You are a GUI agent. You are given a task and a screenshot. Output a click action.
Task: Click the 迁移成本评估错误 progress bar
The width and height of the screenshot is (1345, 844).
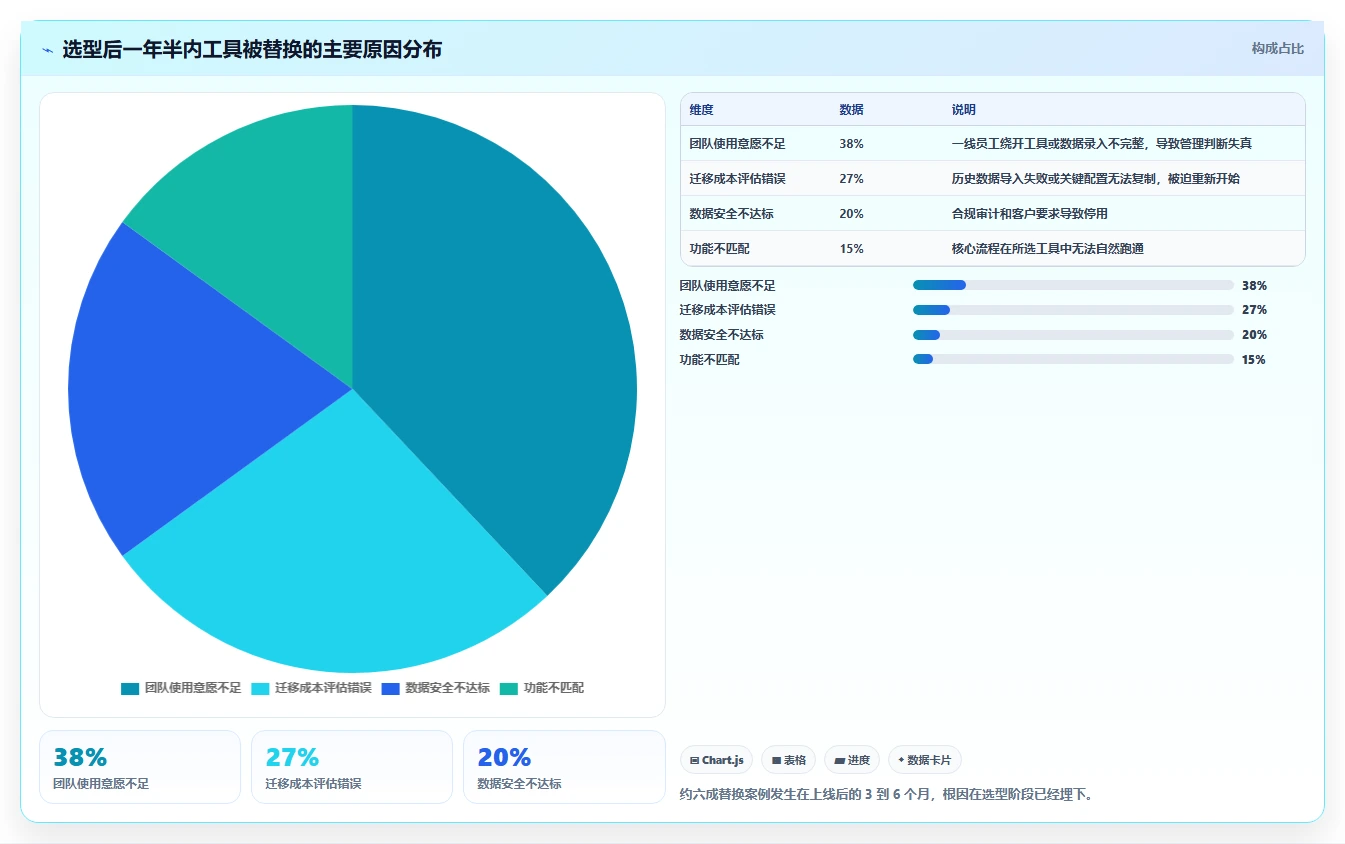1073,310
